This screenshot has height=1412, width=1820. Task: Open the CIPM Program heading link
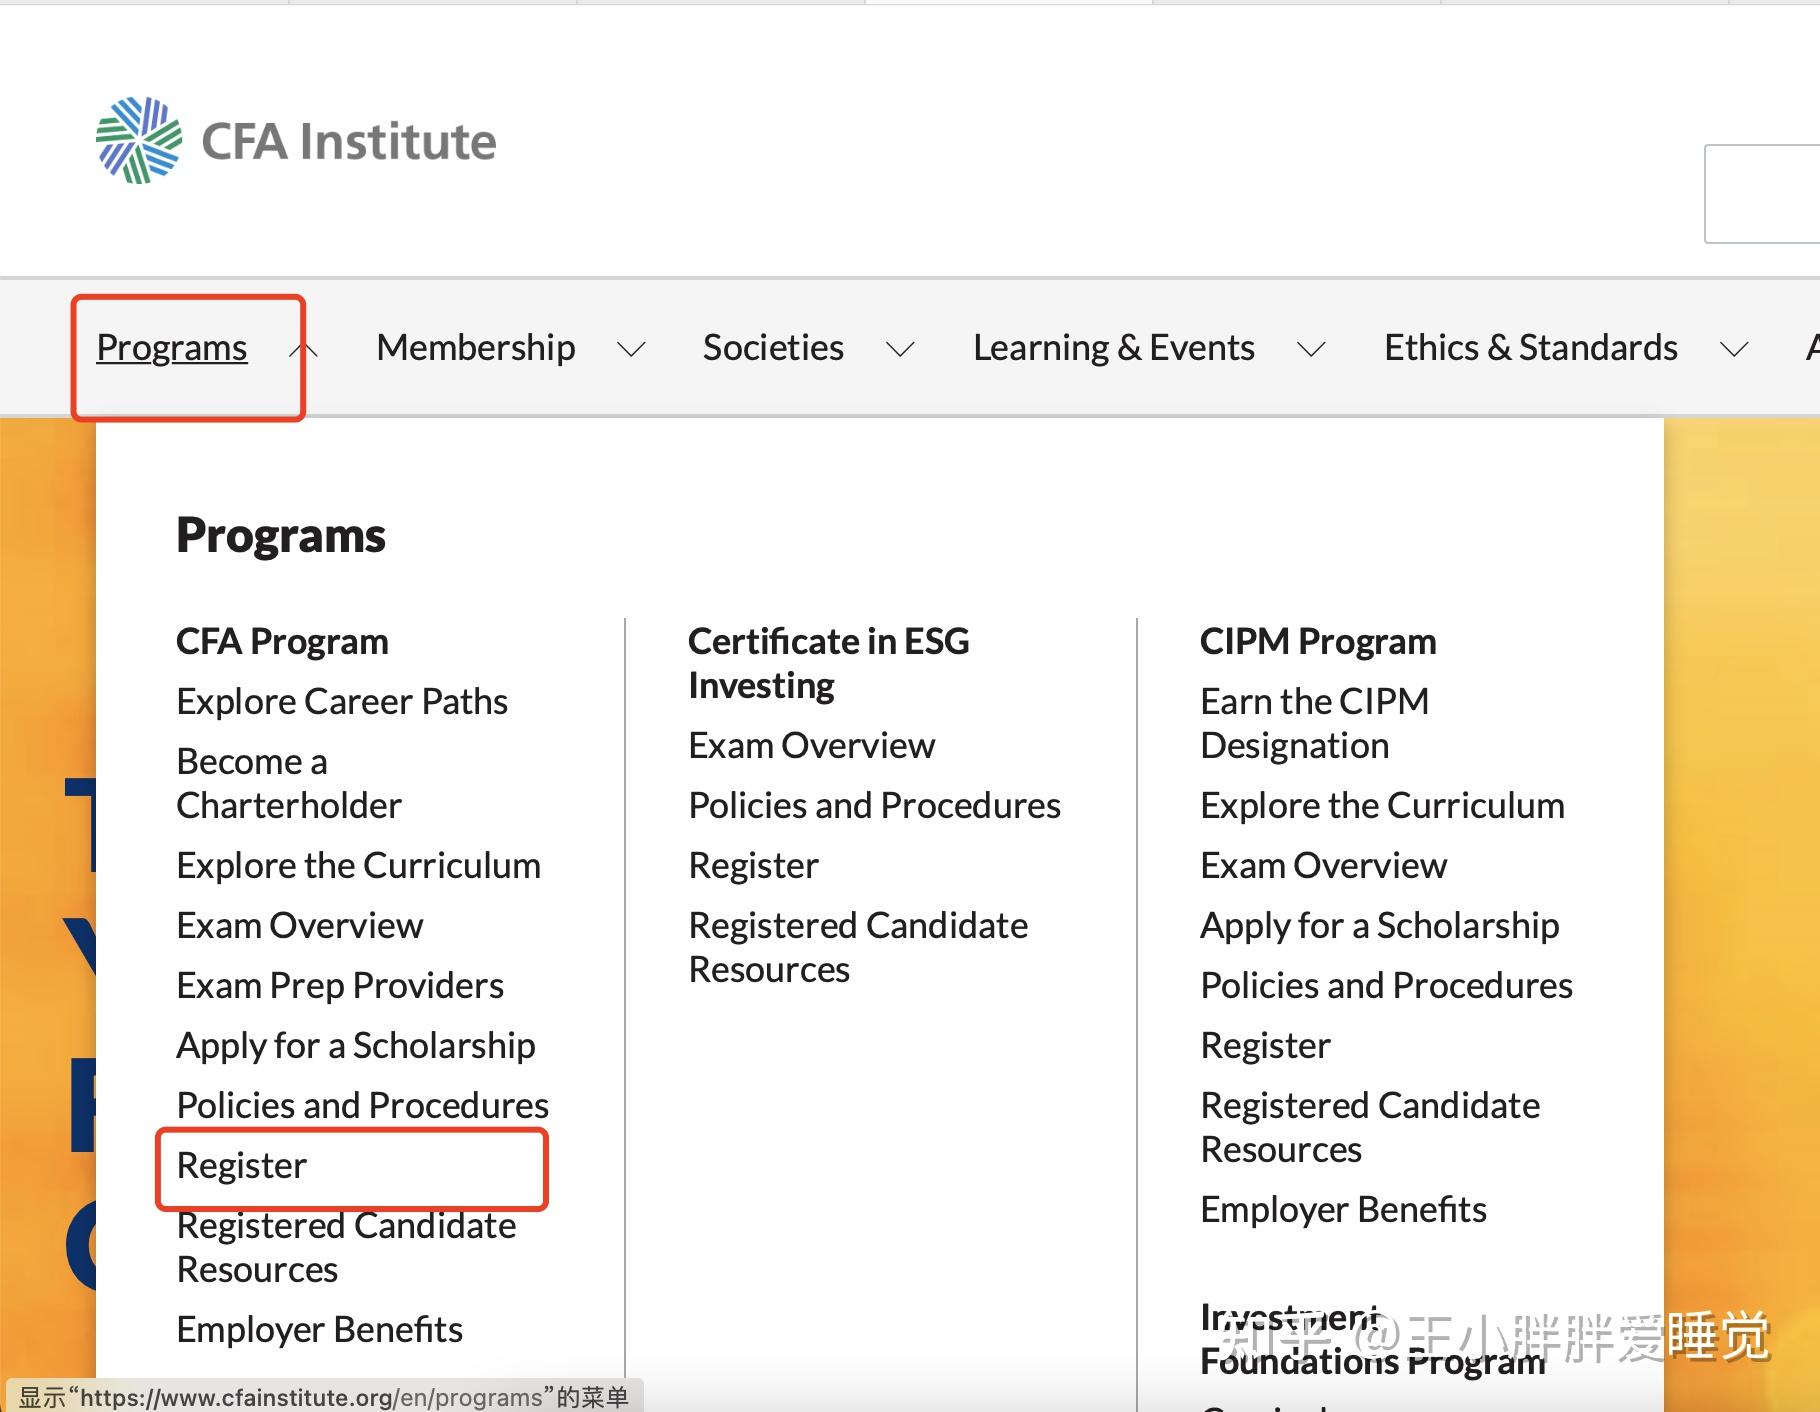tap(1318, 642)
